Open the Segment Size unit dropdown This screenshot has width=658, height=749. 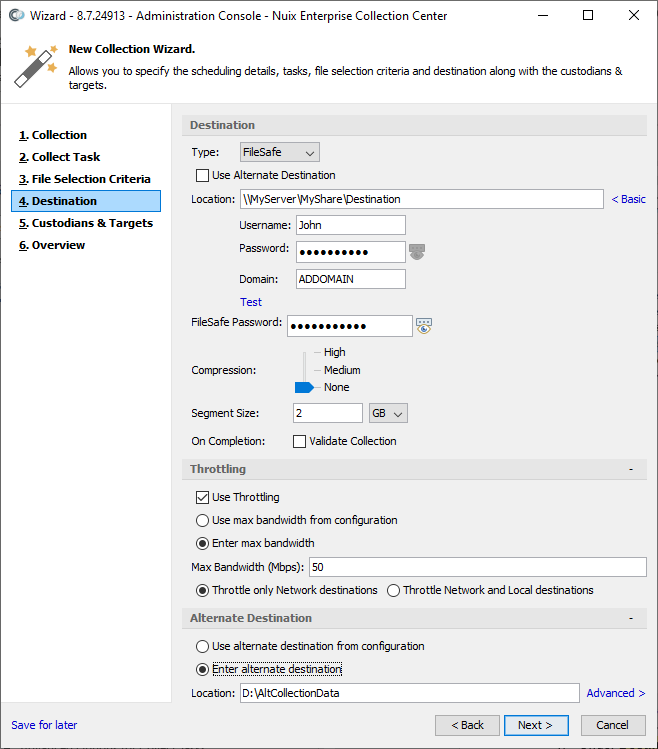[x=388, y=413]
